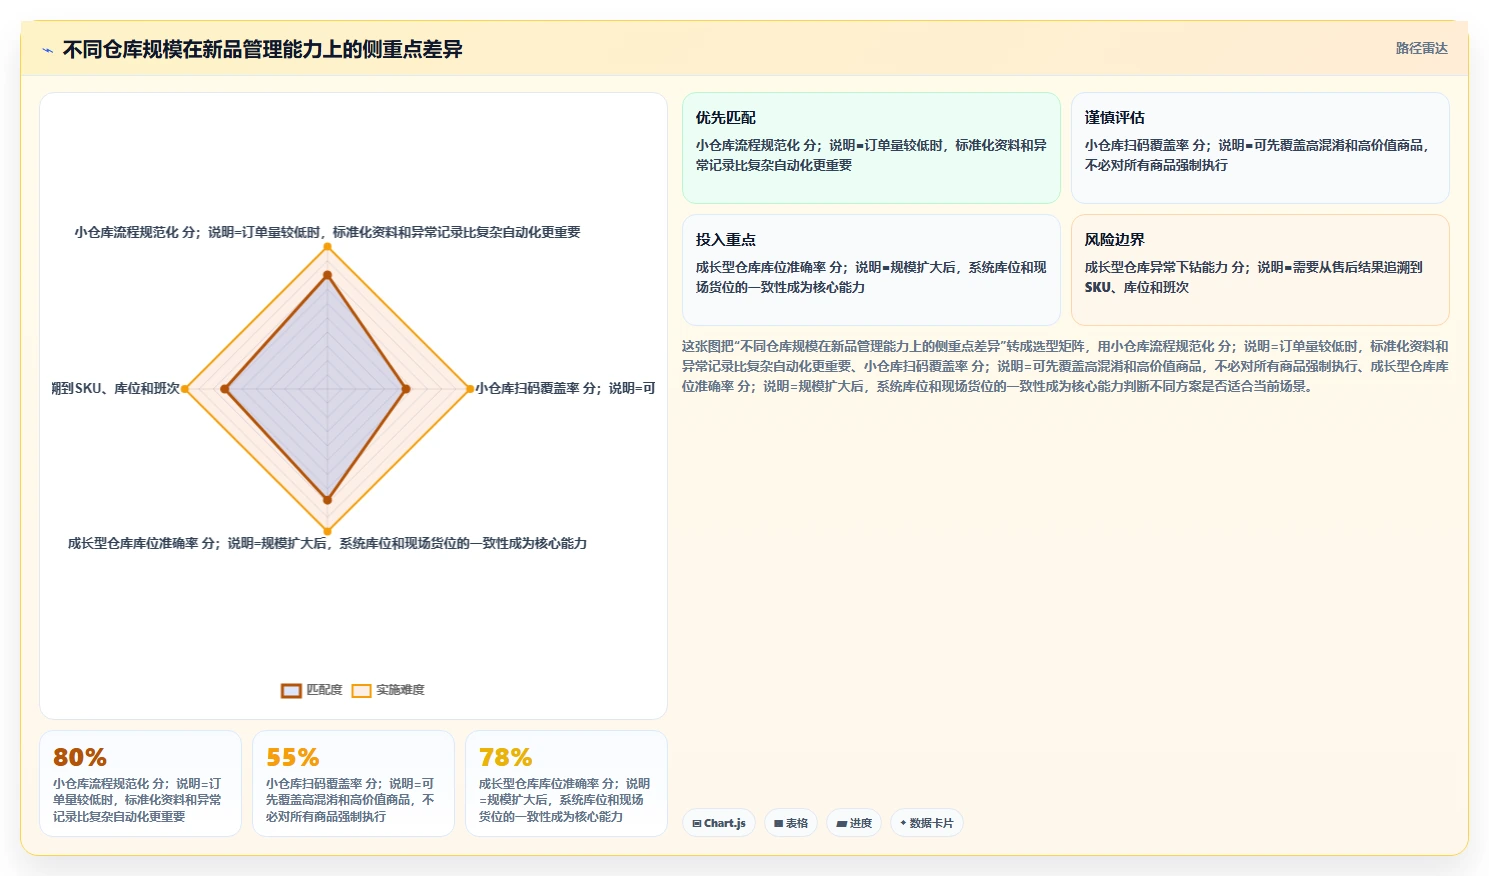This screenshot has width=1489, height=876.
Task: Click the right radar axis label 小仓库扫码覆盖率
Action: pos(565,388)
